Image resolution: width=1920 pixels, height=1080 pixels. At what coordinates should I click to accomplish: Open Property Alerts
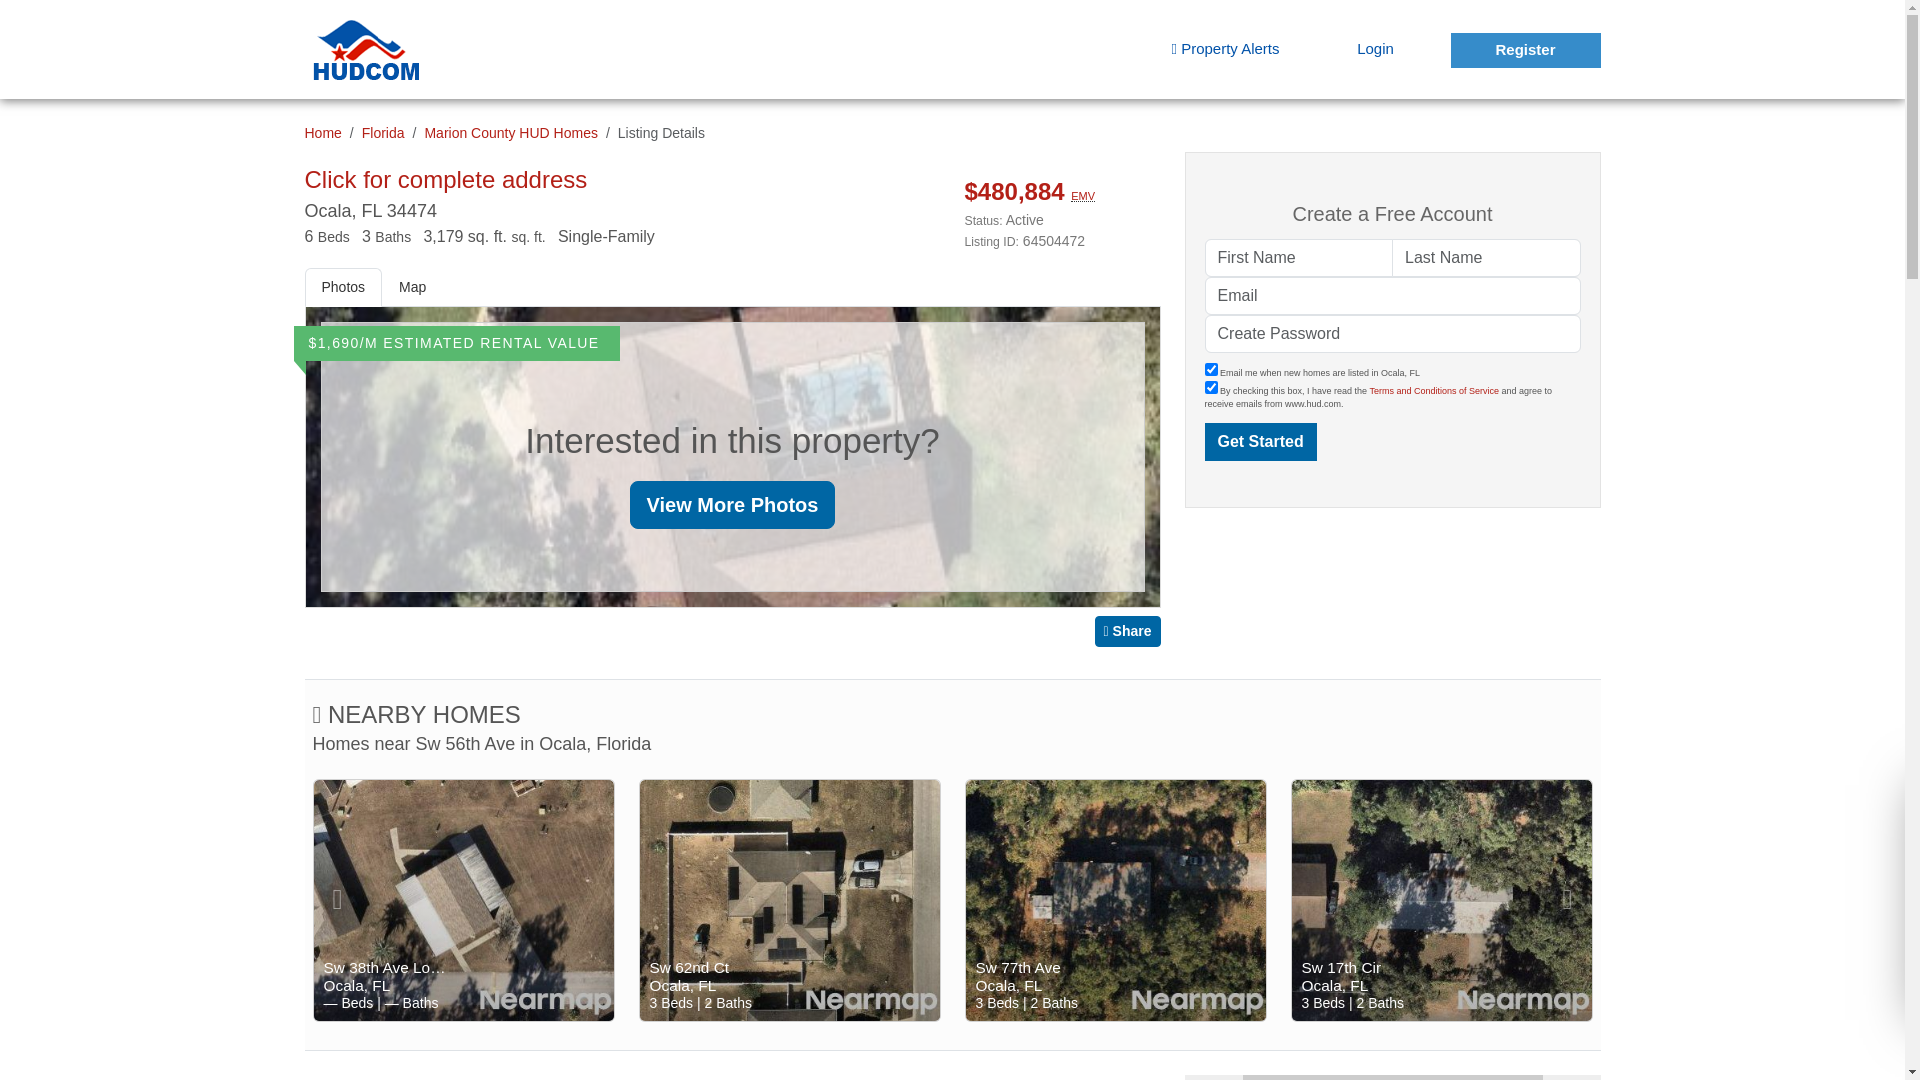(x=1225, y=49)
